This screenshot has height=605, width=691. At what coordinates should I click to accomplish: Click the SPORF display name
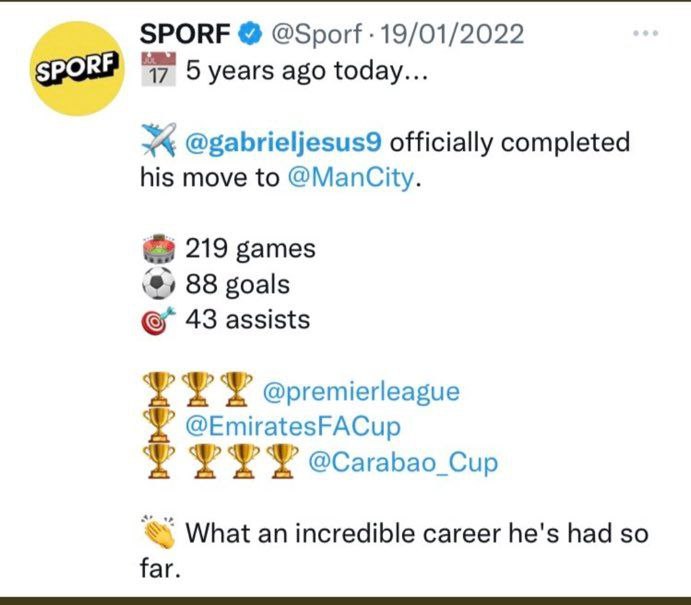(x=185, y=34)
